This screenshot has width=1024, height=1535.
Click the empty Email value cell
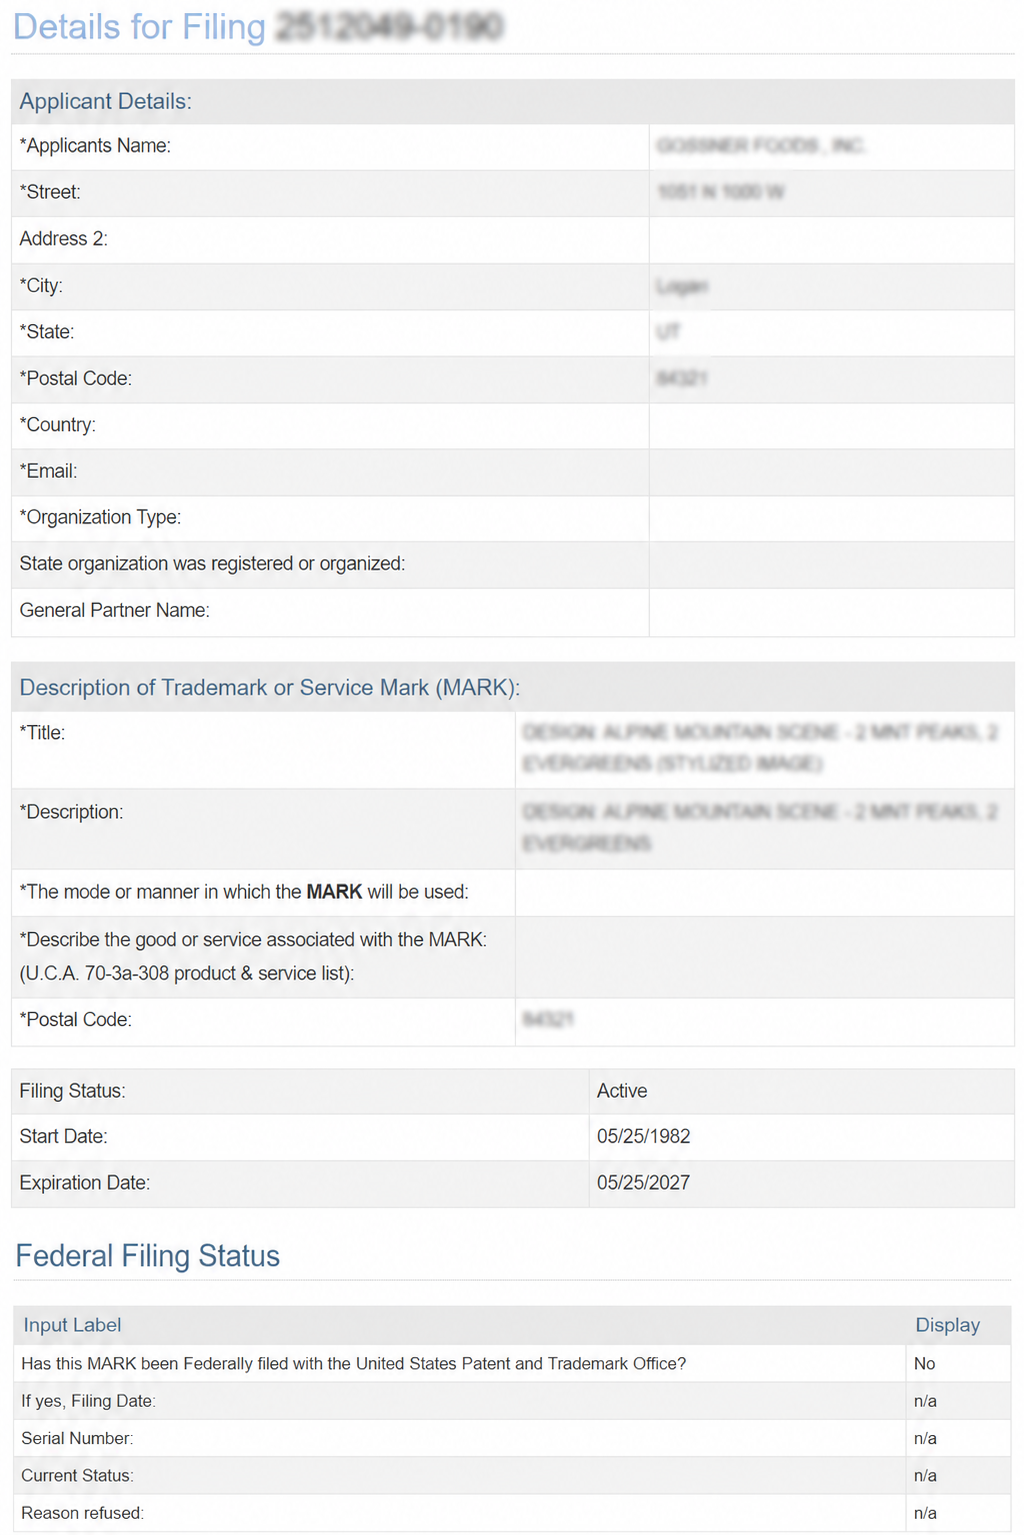831,471
